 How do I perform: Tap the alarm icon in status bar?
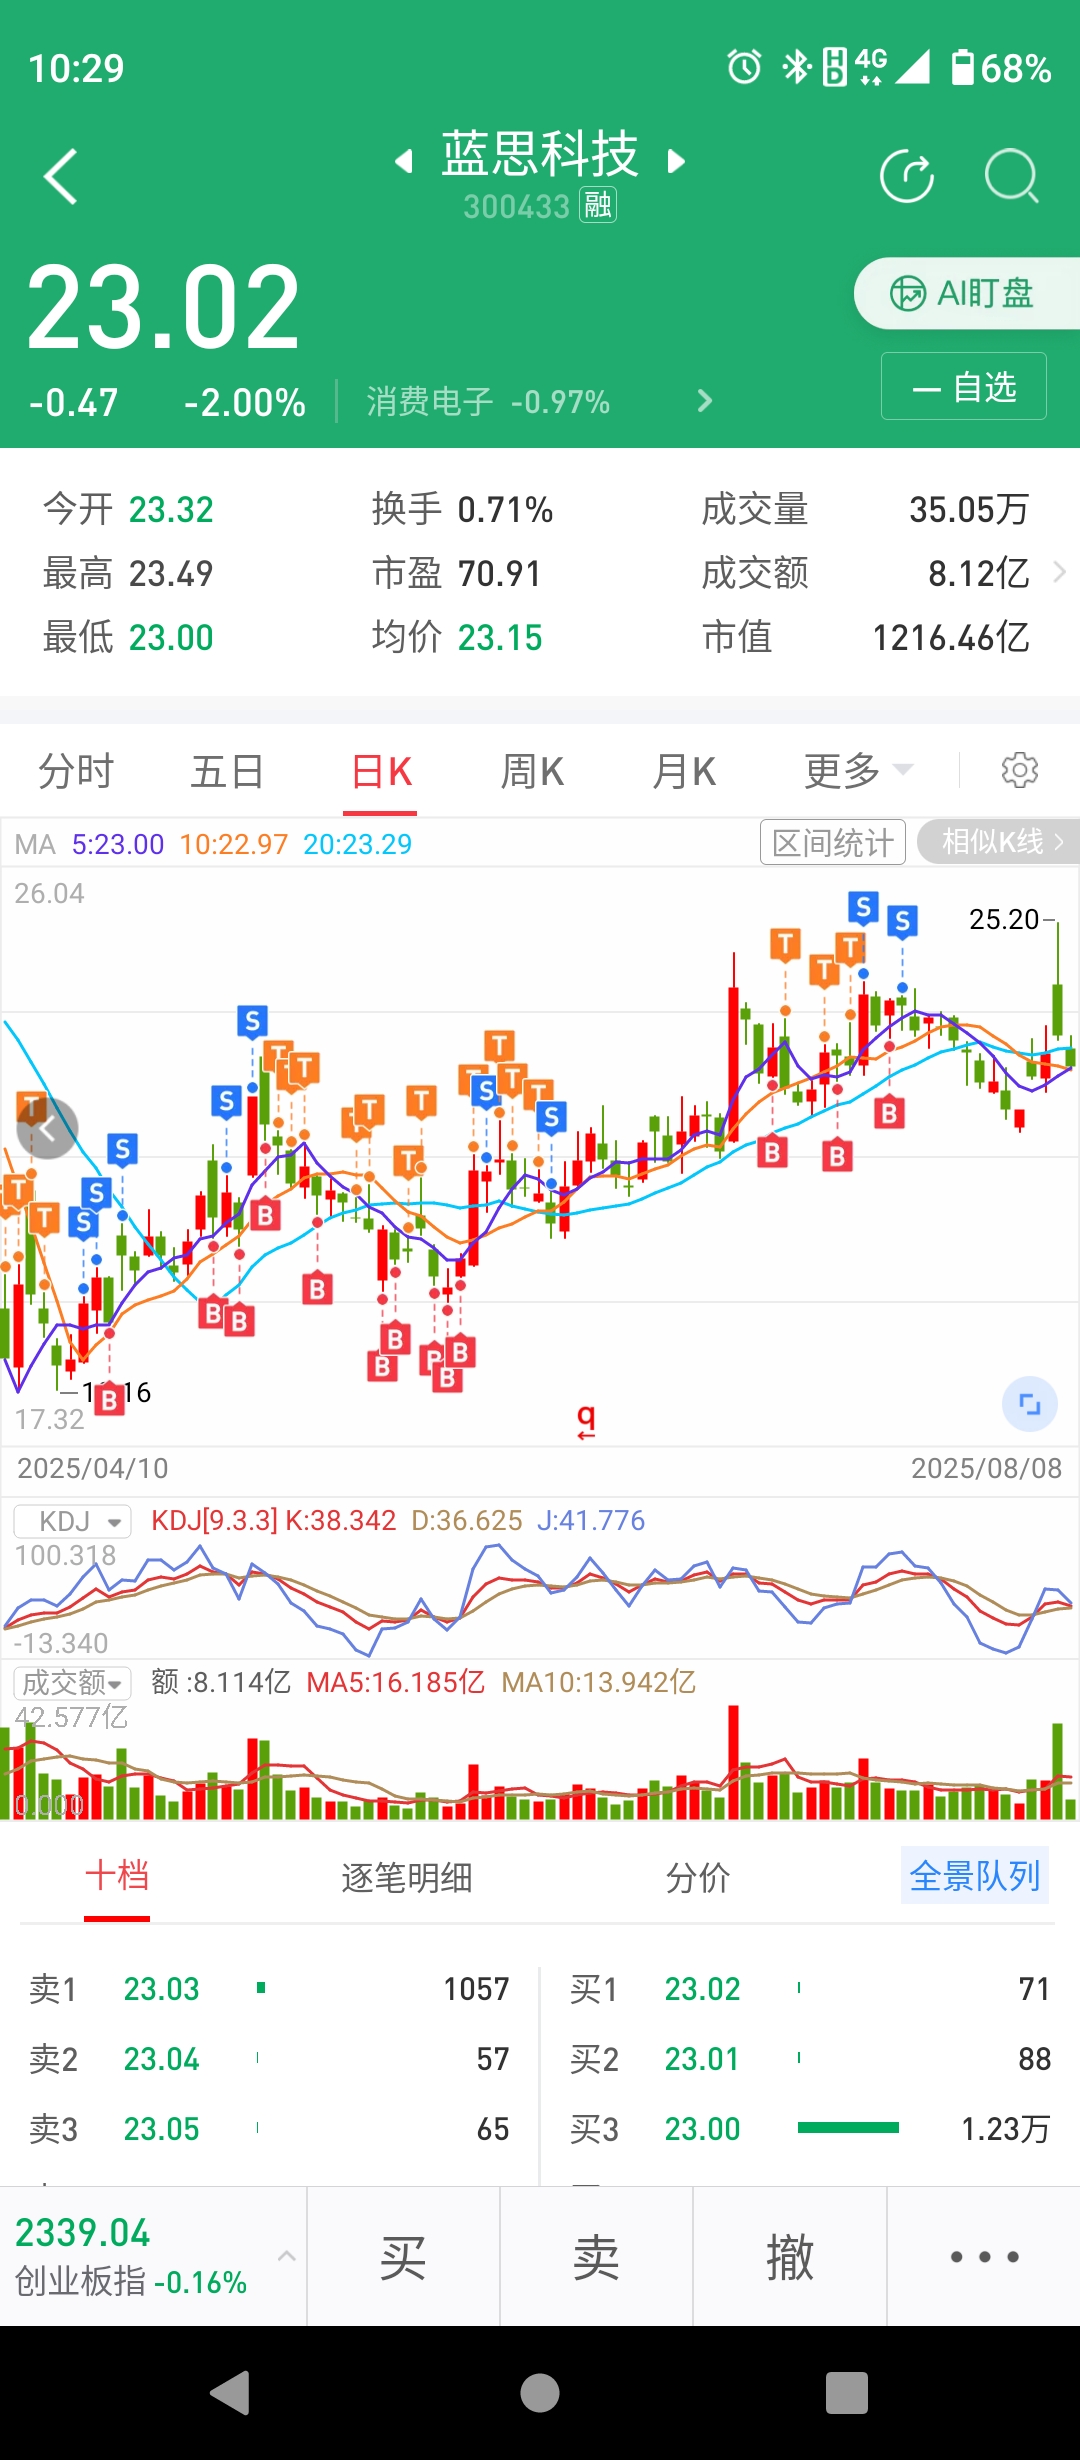744,67
